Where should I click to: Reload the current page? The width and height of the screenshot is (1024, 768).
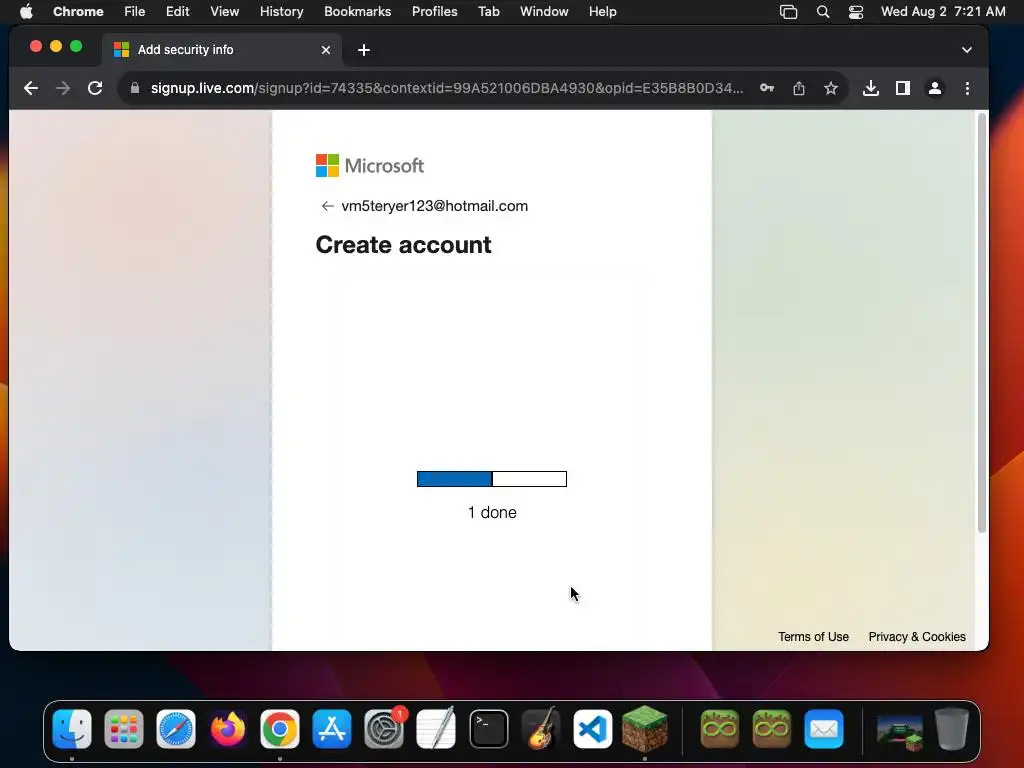pos(95,88)
